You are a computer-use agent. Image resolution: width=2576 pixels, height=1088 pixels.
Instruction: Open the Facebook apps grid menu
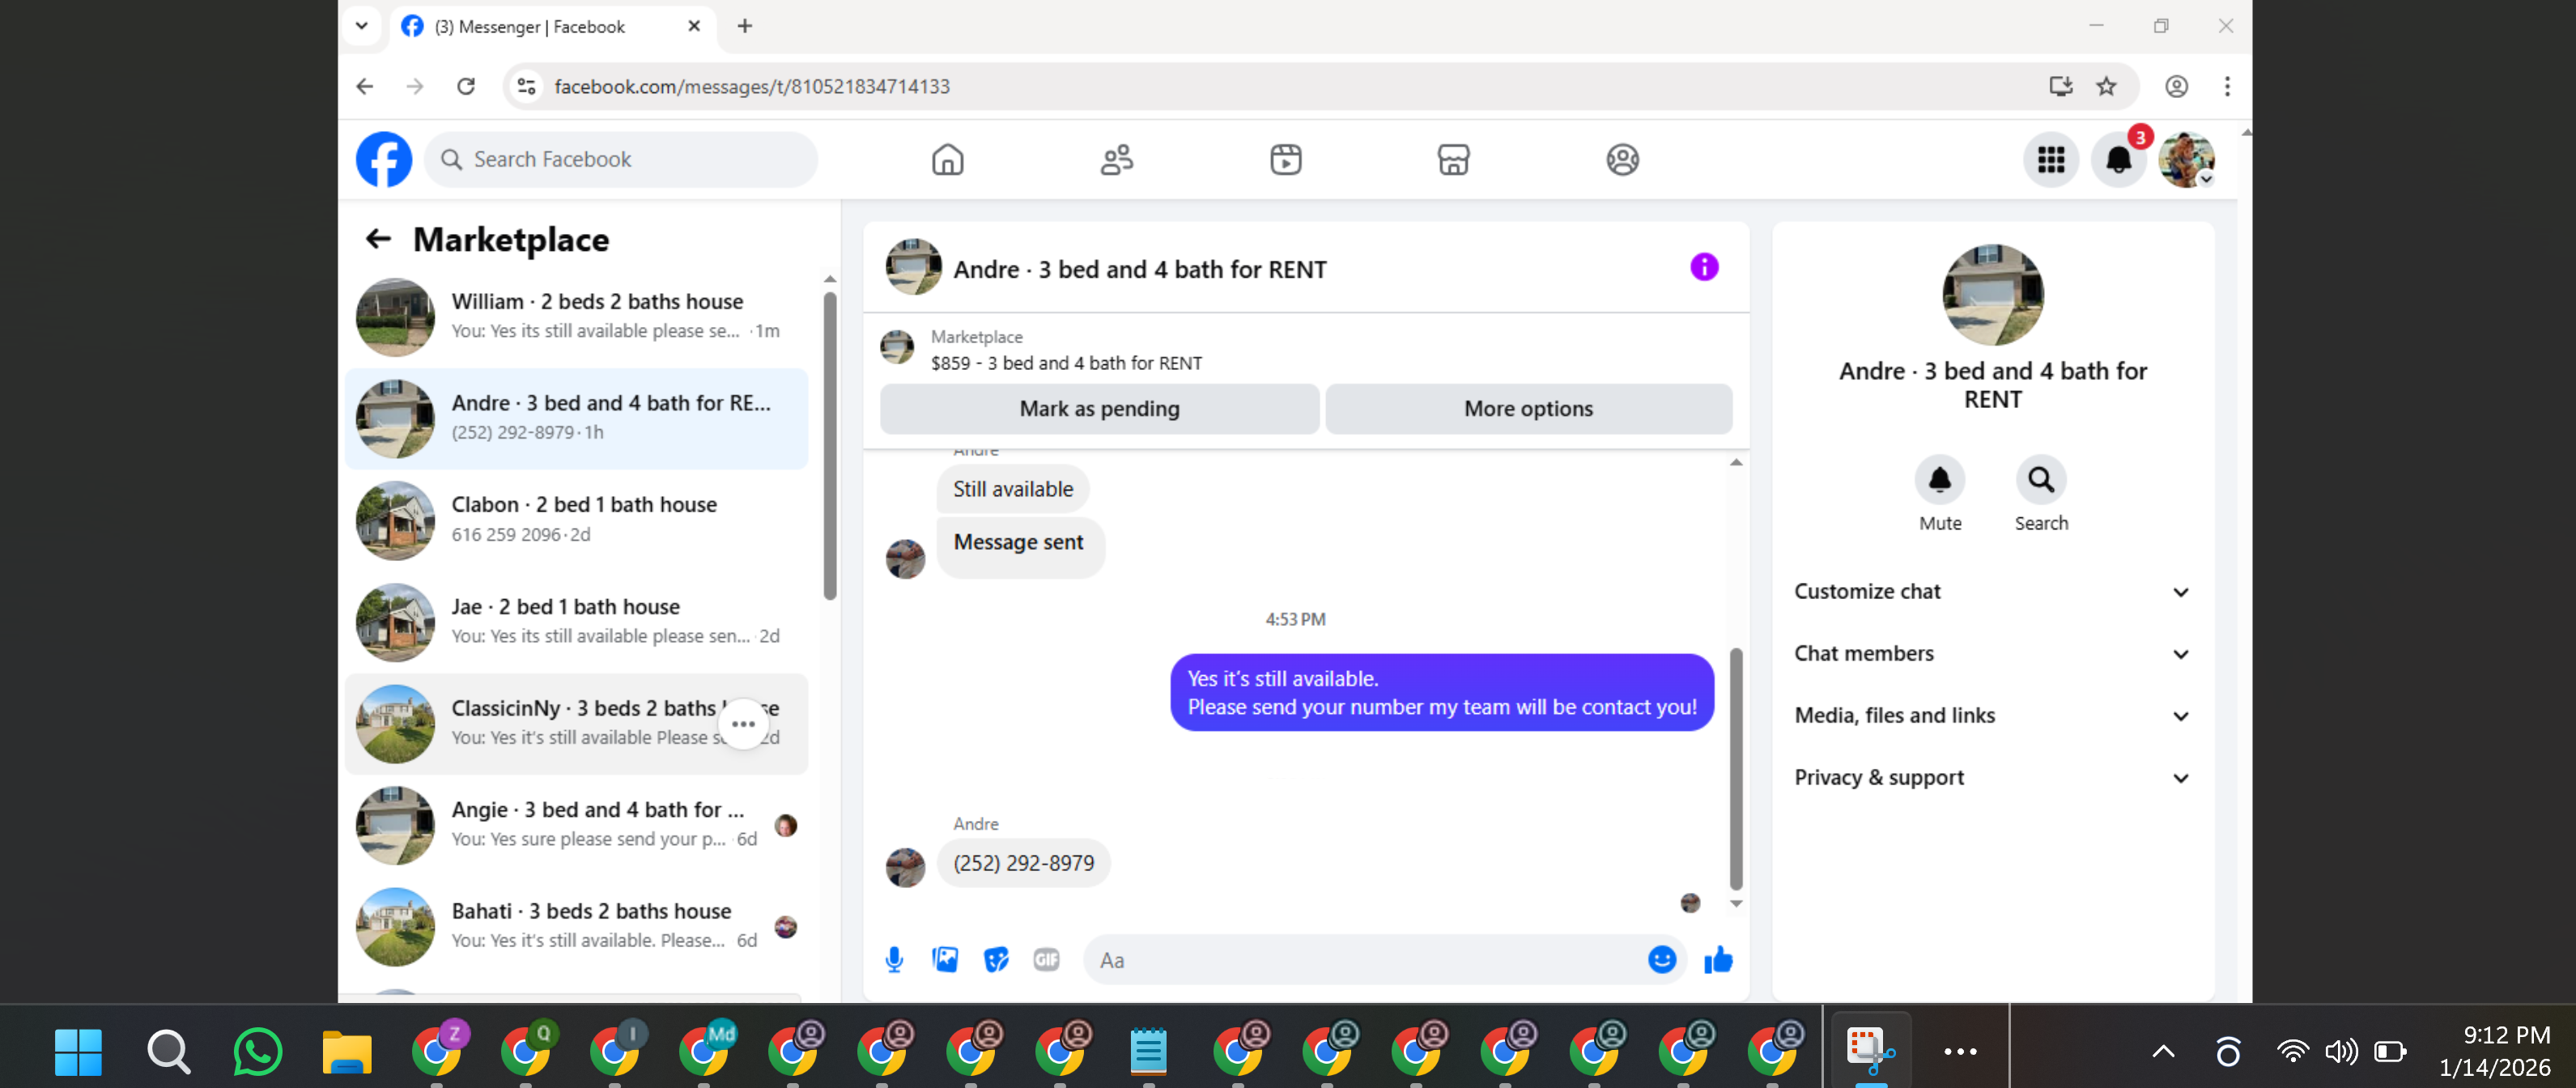click(2051, 160)
